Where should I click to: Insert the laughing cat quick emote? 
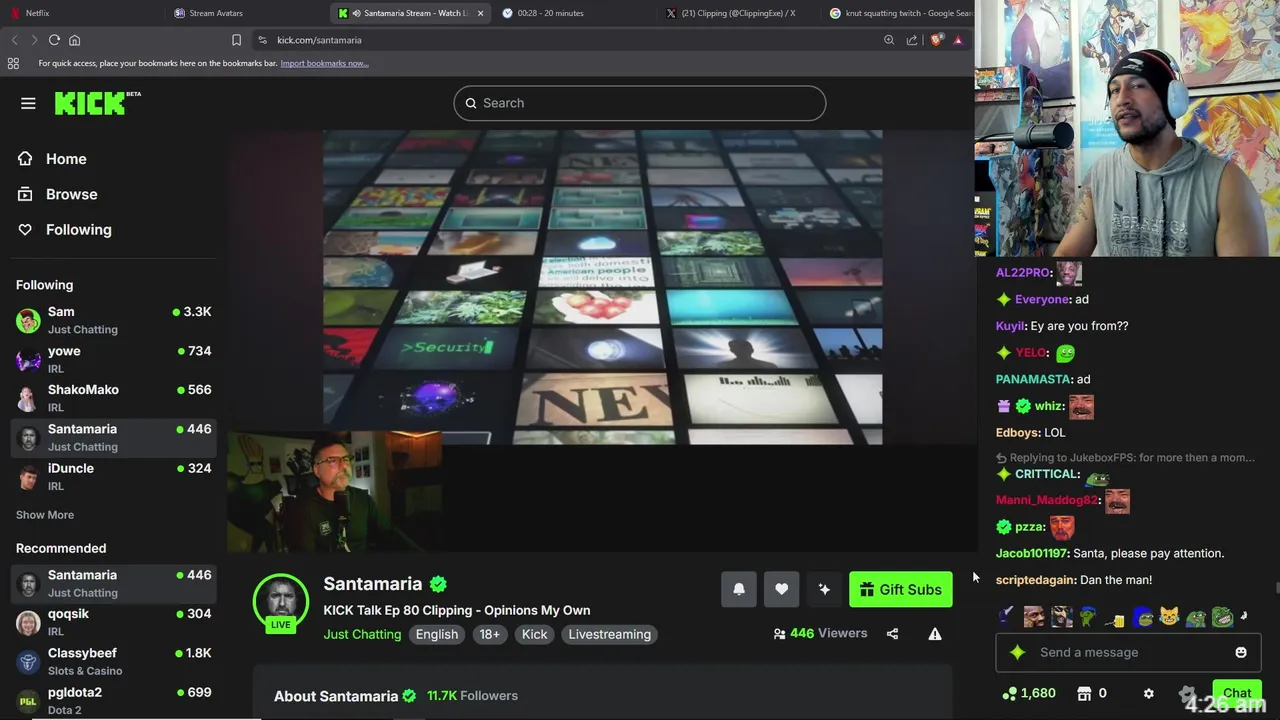[x=1169, y=617]
